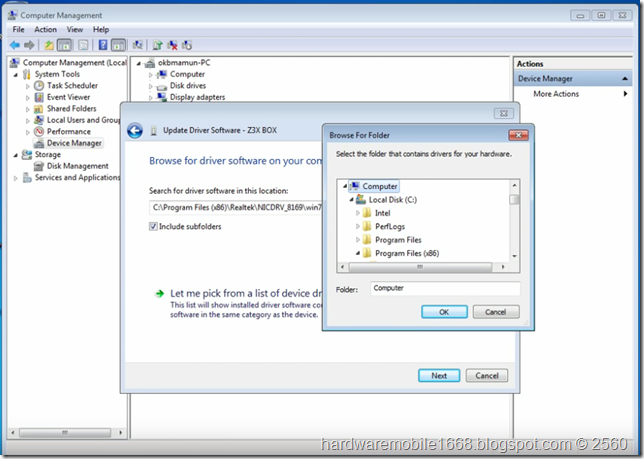Select Computer Management (Local) root
The image size is (644, 459).
click(x=74, y=62)
